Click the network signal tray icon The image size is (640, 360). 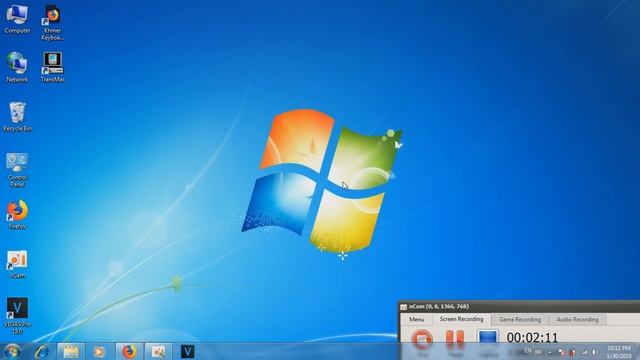(x=584, y=352)
